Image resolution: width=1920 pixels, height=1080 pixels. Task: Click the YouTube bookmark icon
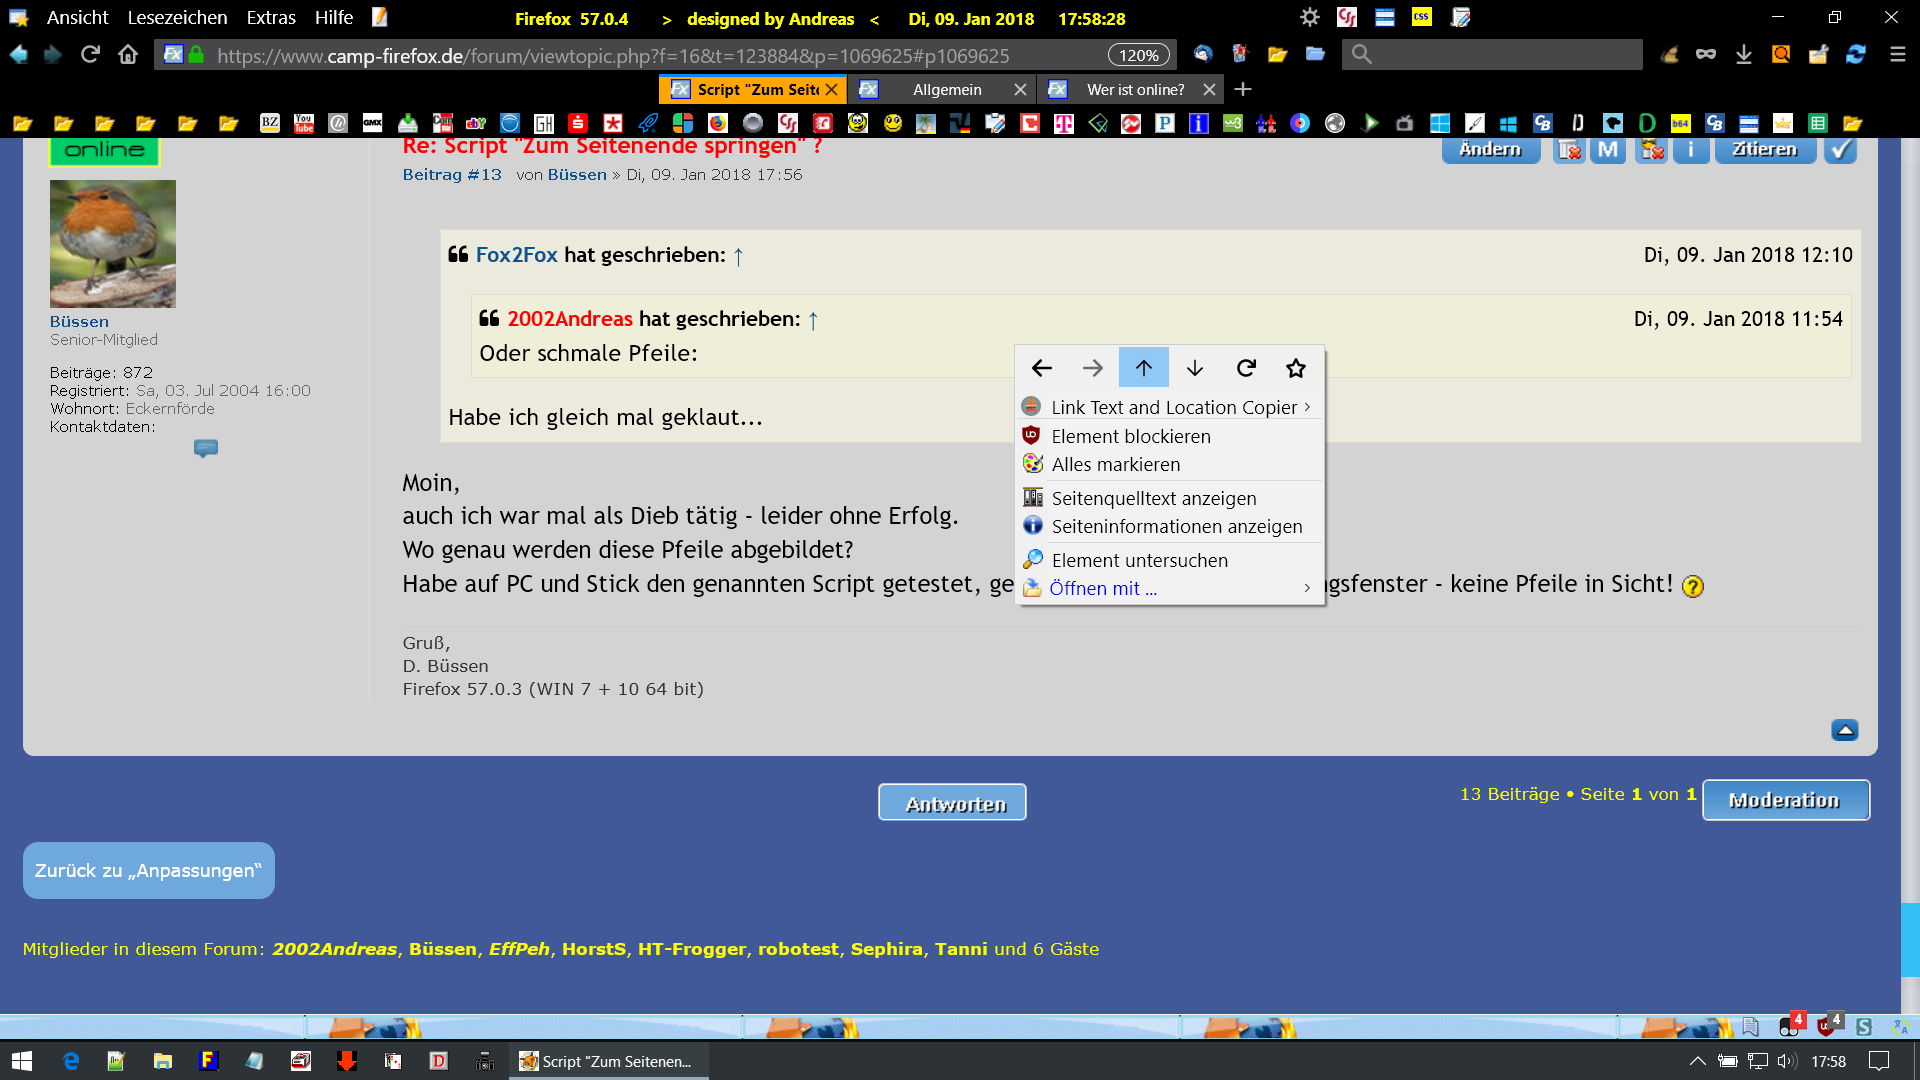point(304,123)
